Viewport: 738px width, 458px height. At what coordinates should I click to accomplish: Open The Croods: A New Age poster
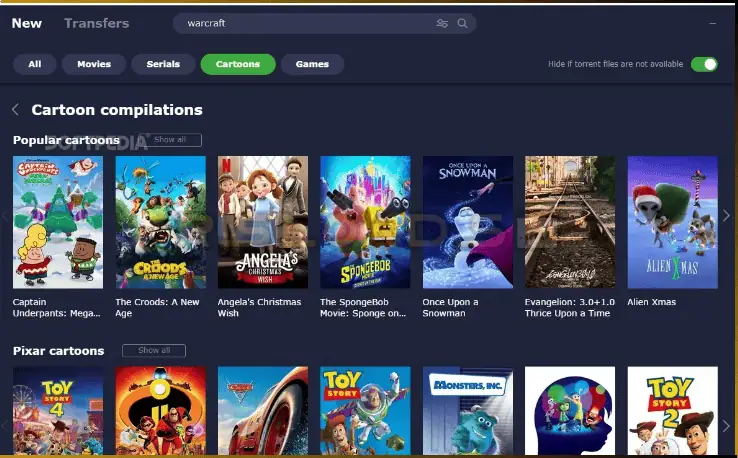tap(160, 222)
